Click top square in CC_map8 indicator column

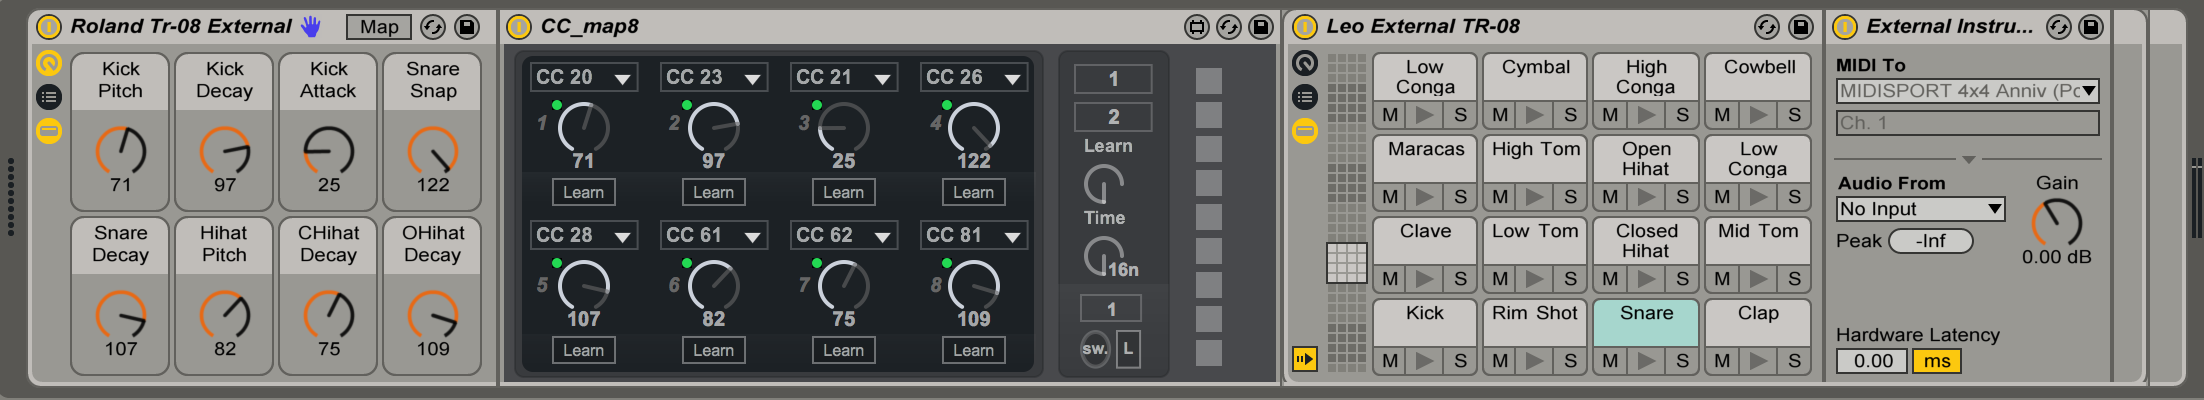point(1209,80)
